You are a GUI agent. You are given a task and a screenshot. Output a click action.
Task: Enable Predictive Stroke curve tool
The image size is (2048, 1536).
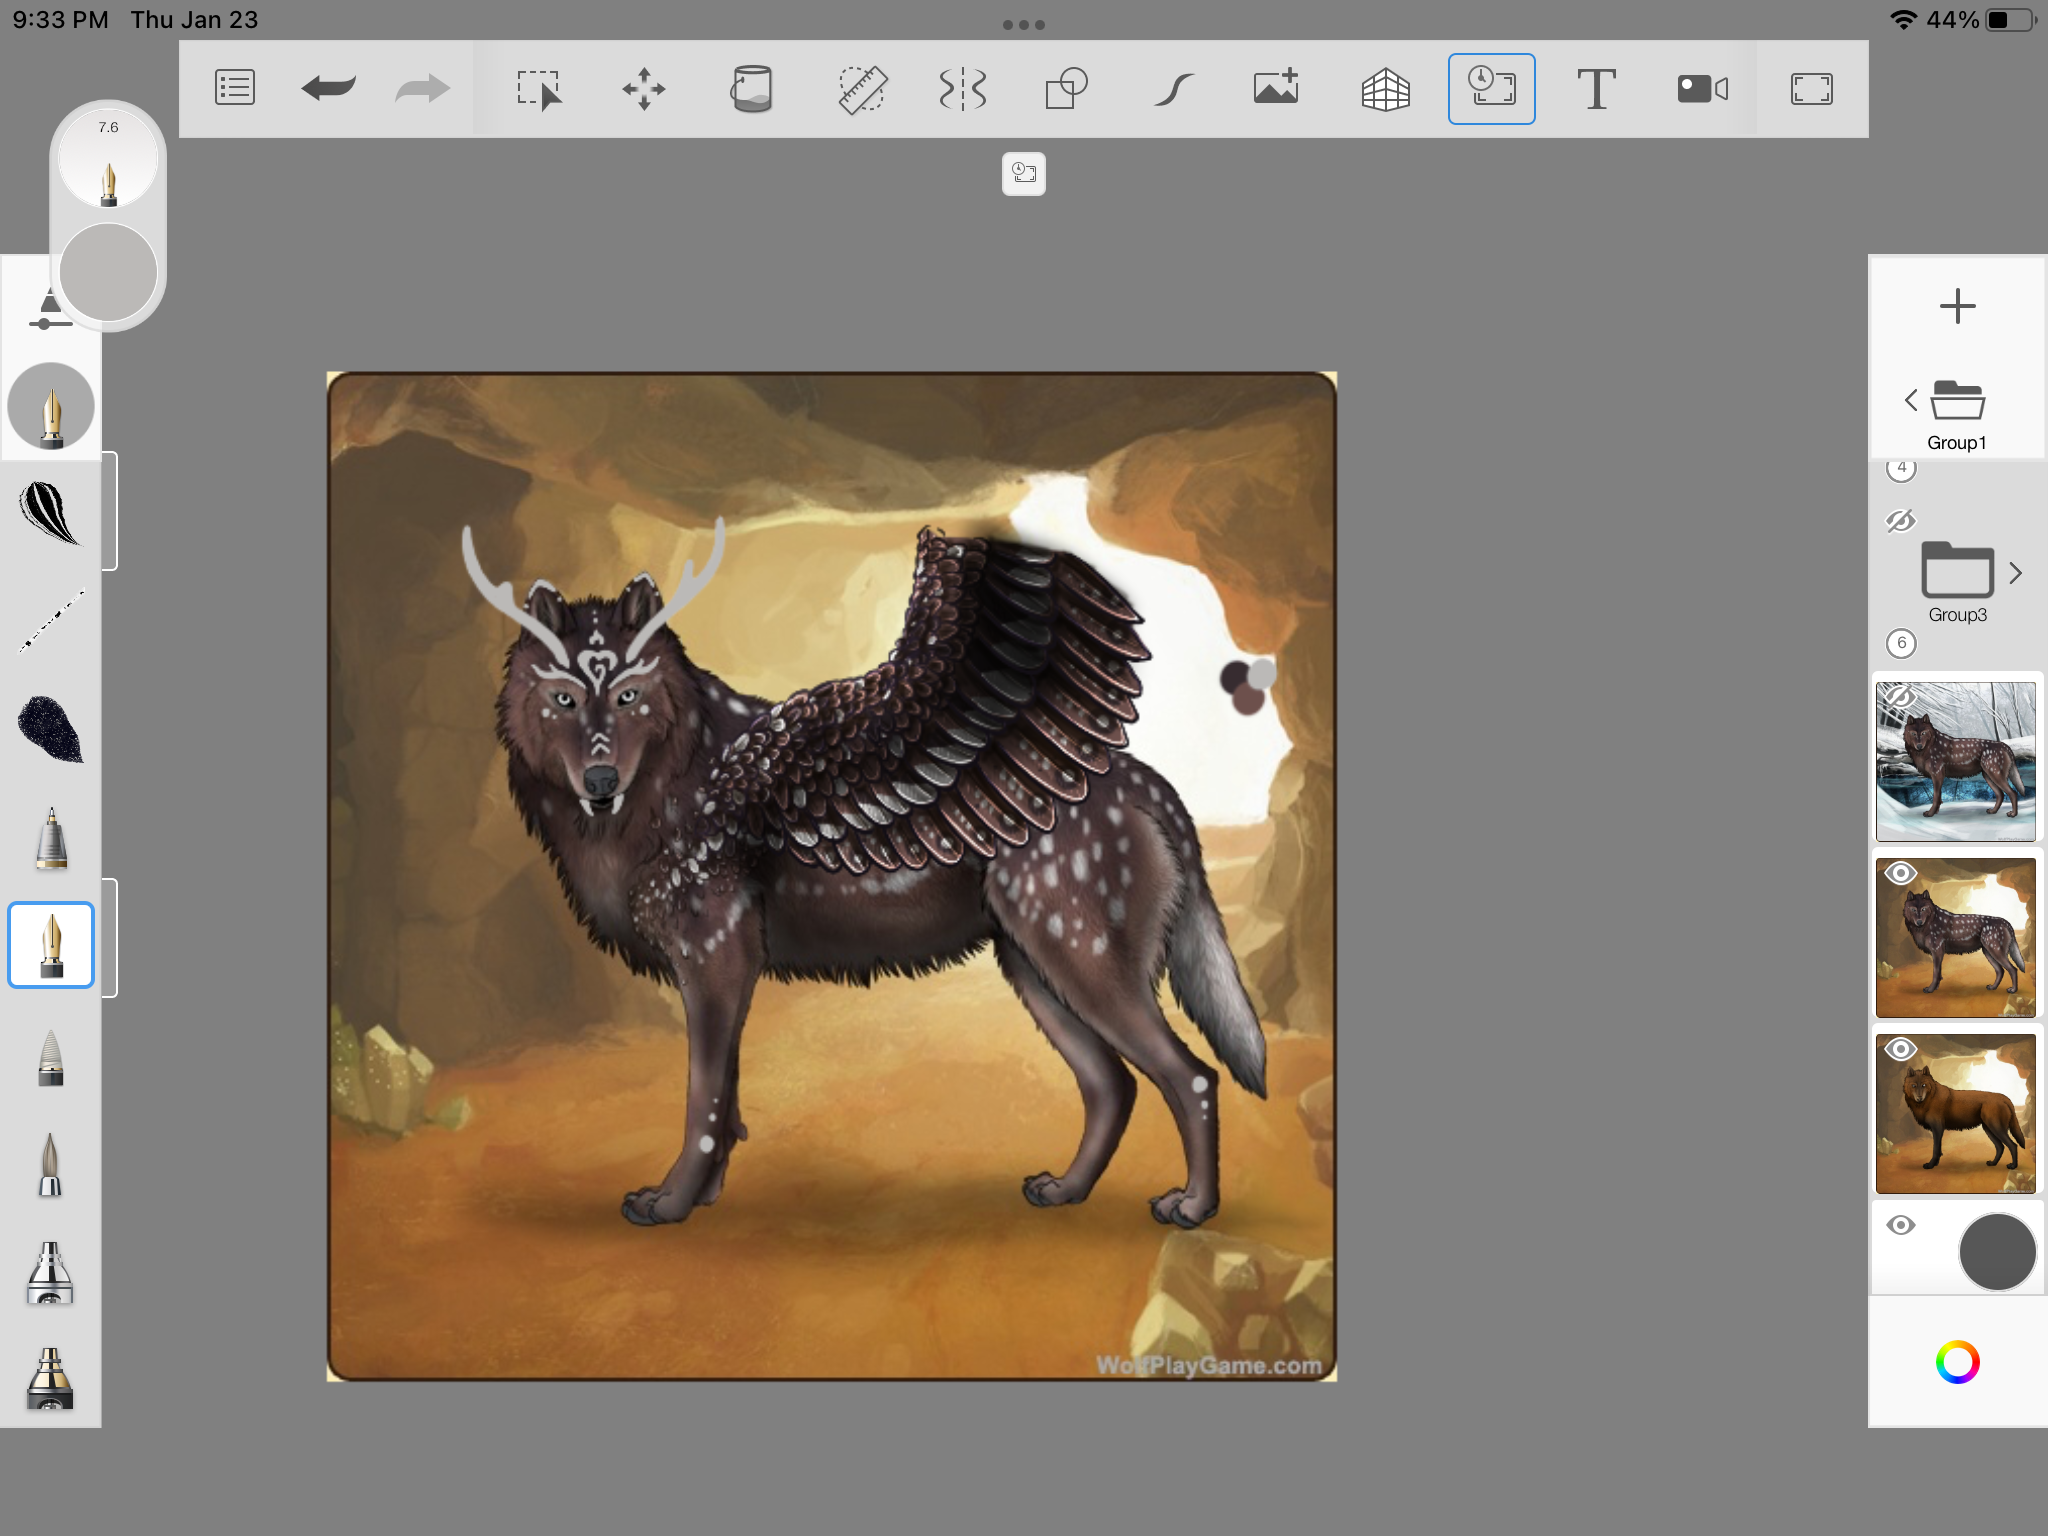(1173, 89)
